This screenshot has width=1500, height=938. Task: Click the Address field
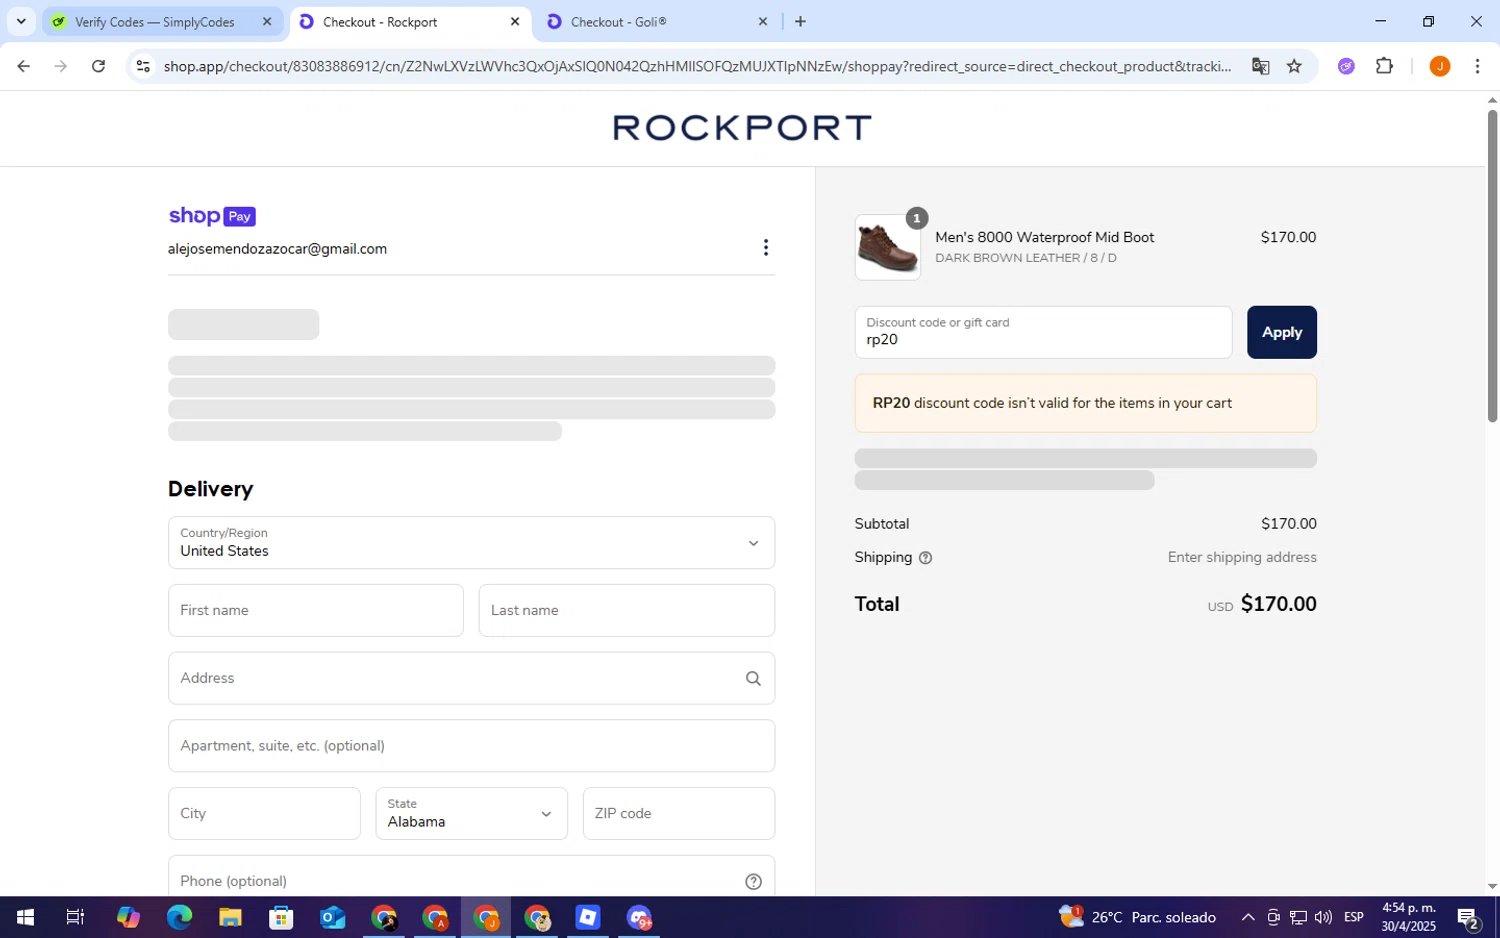471,678
